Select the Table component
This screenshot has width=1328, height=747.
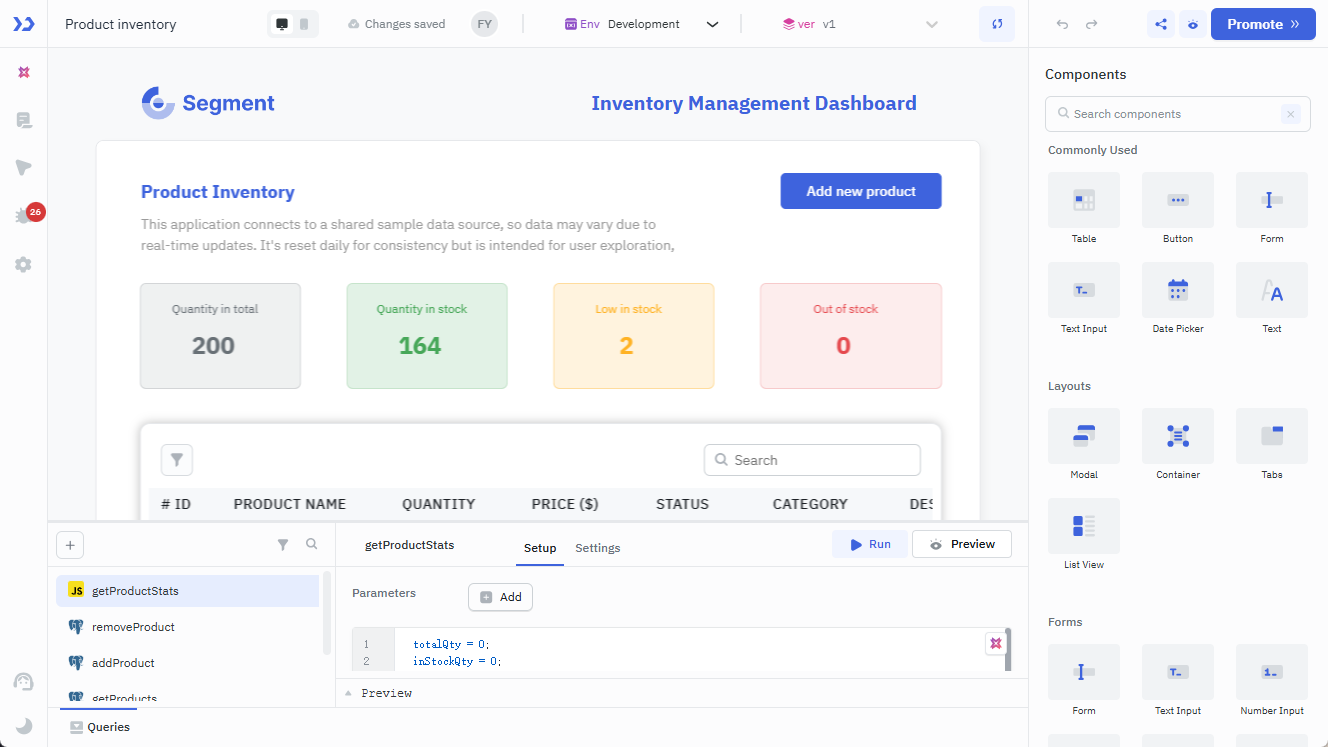tap(1084, 208)
